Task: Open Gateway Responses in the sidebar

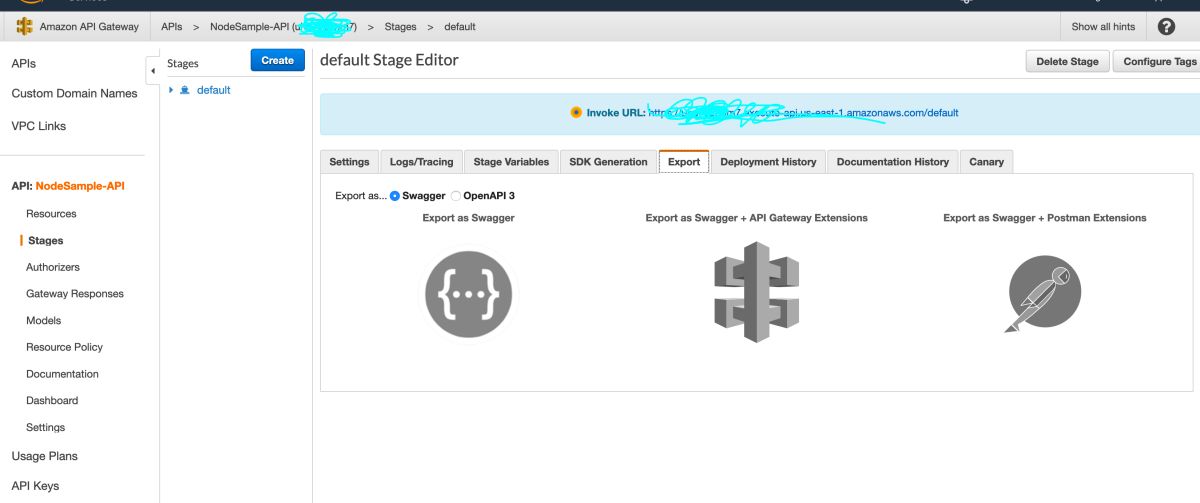Action: tap(75, 294)
